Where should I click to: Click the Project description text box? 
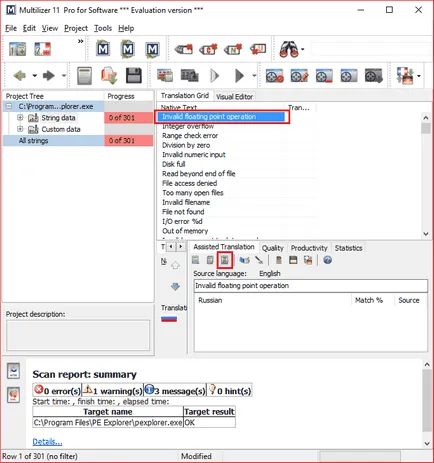click(78, 335)
